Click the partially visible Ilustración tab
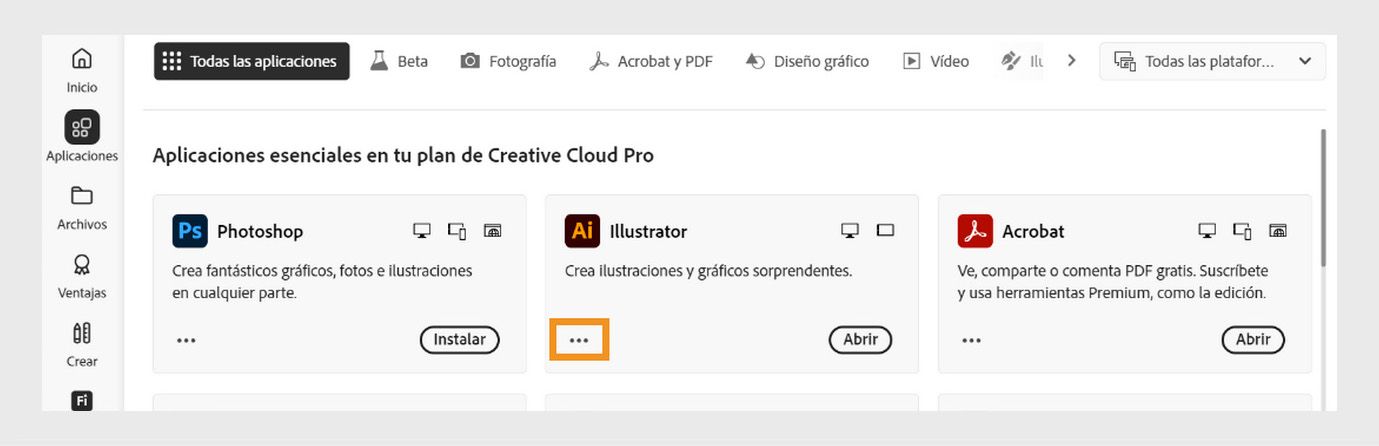 click(x=1022, y=61)
